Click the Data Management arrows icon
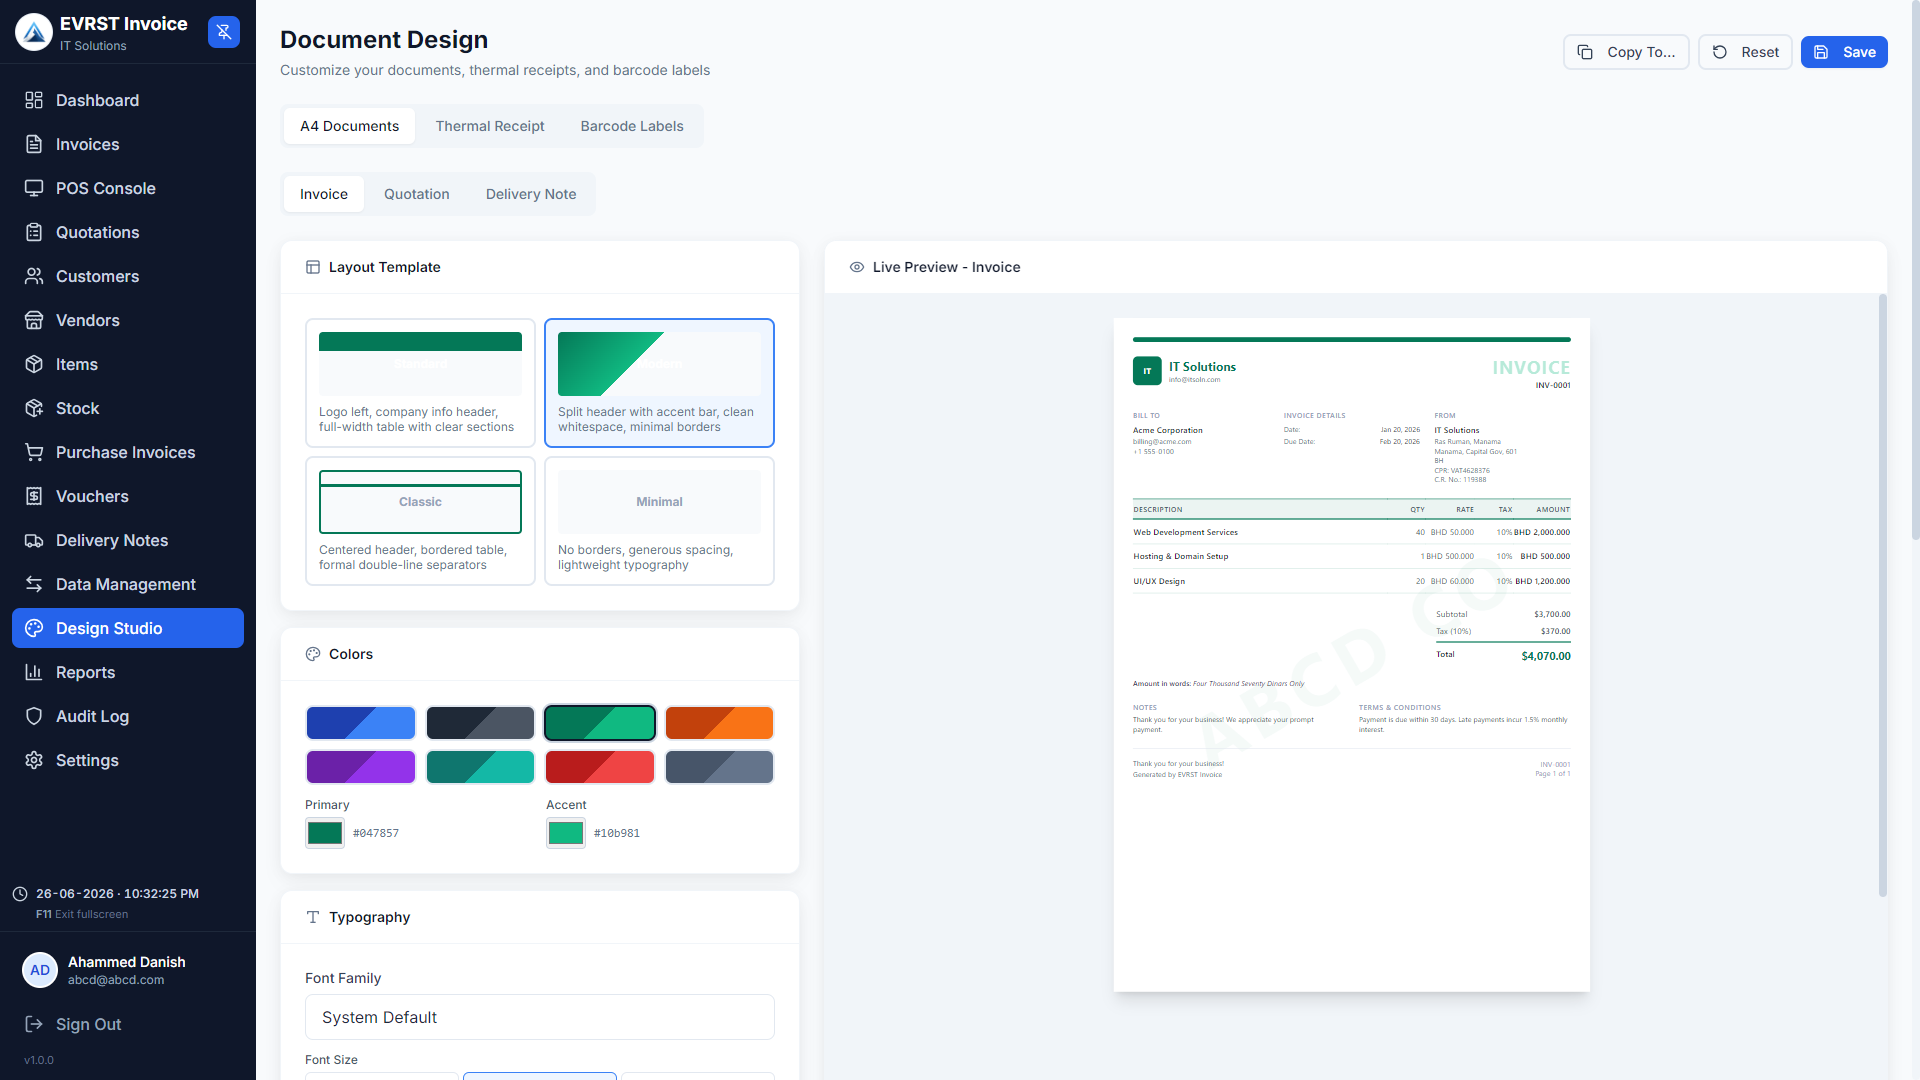The width and height of the screenshot is (1920, 1080). 34,584
